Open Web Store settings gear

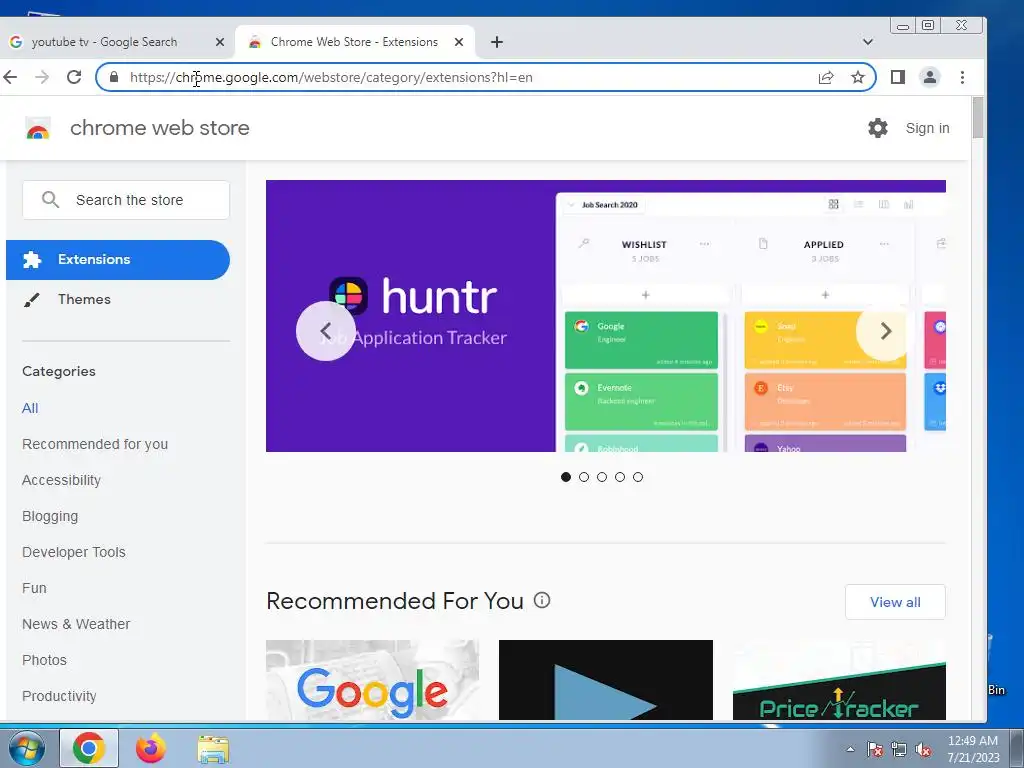pyautogui.click(x=878, y=128)
